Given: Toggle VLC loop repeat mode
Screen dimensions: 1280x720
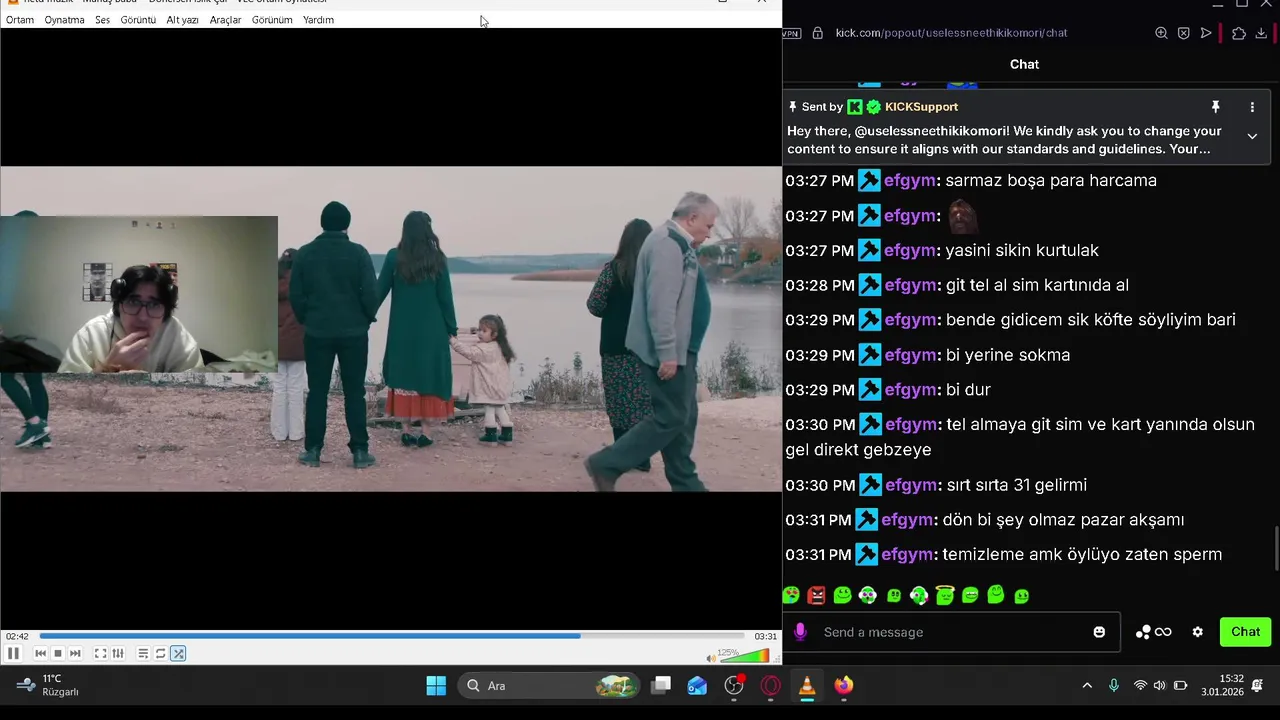Looking at the screenshot, I should [x=160, y=654].
